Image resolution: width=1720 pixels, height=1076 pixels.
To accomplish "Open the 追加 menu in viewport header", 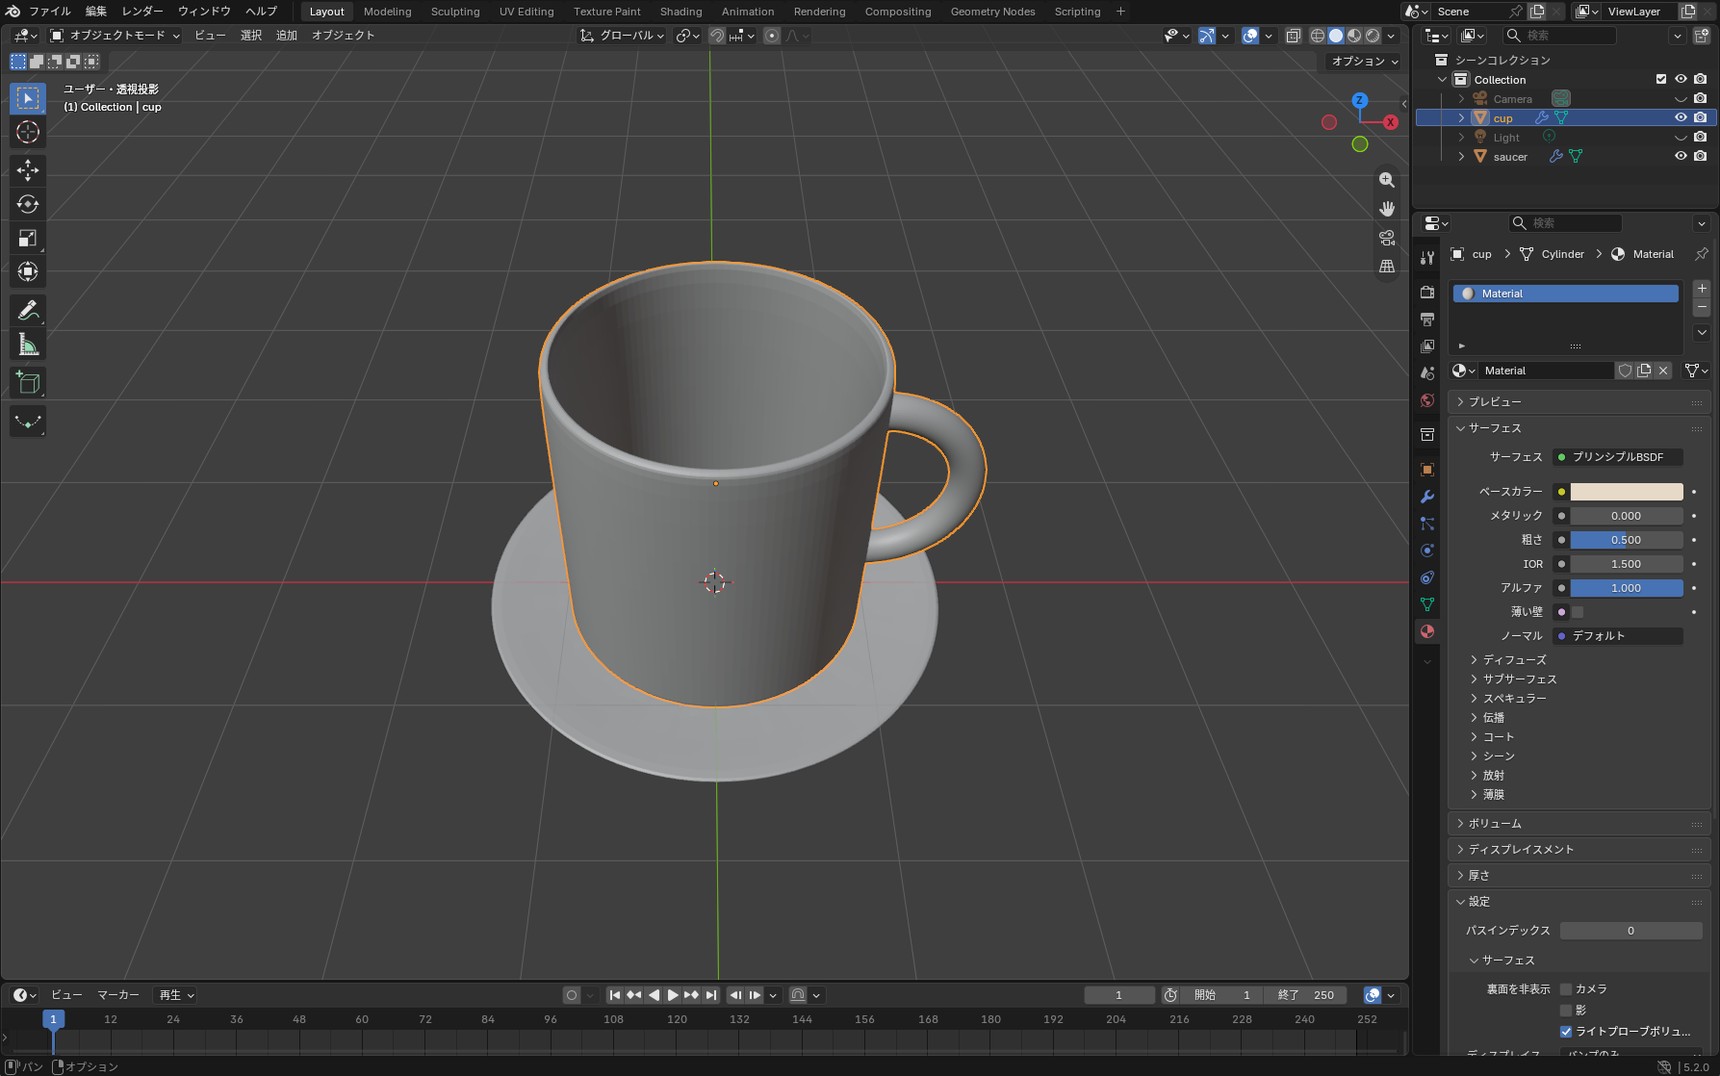I will coord(287,35).
